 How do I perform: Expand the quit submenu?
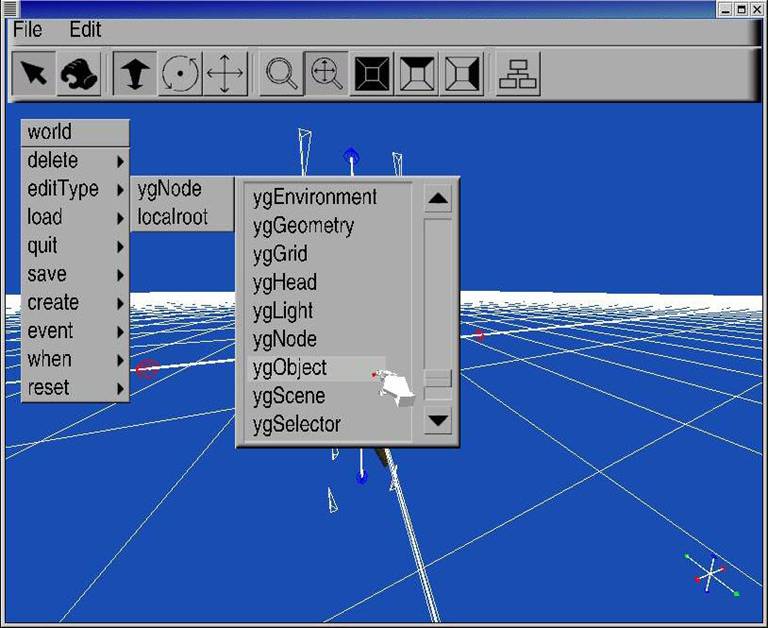pyautogui.click(x=75, y=246)
